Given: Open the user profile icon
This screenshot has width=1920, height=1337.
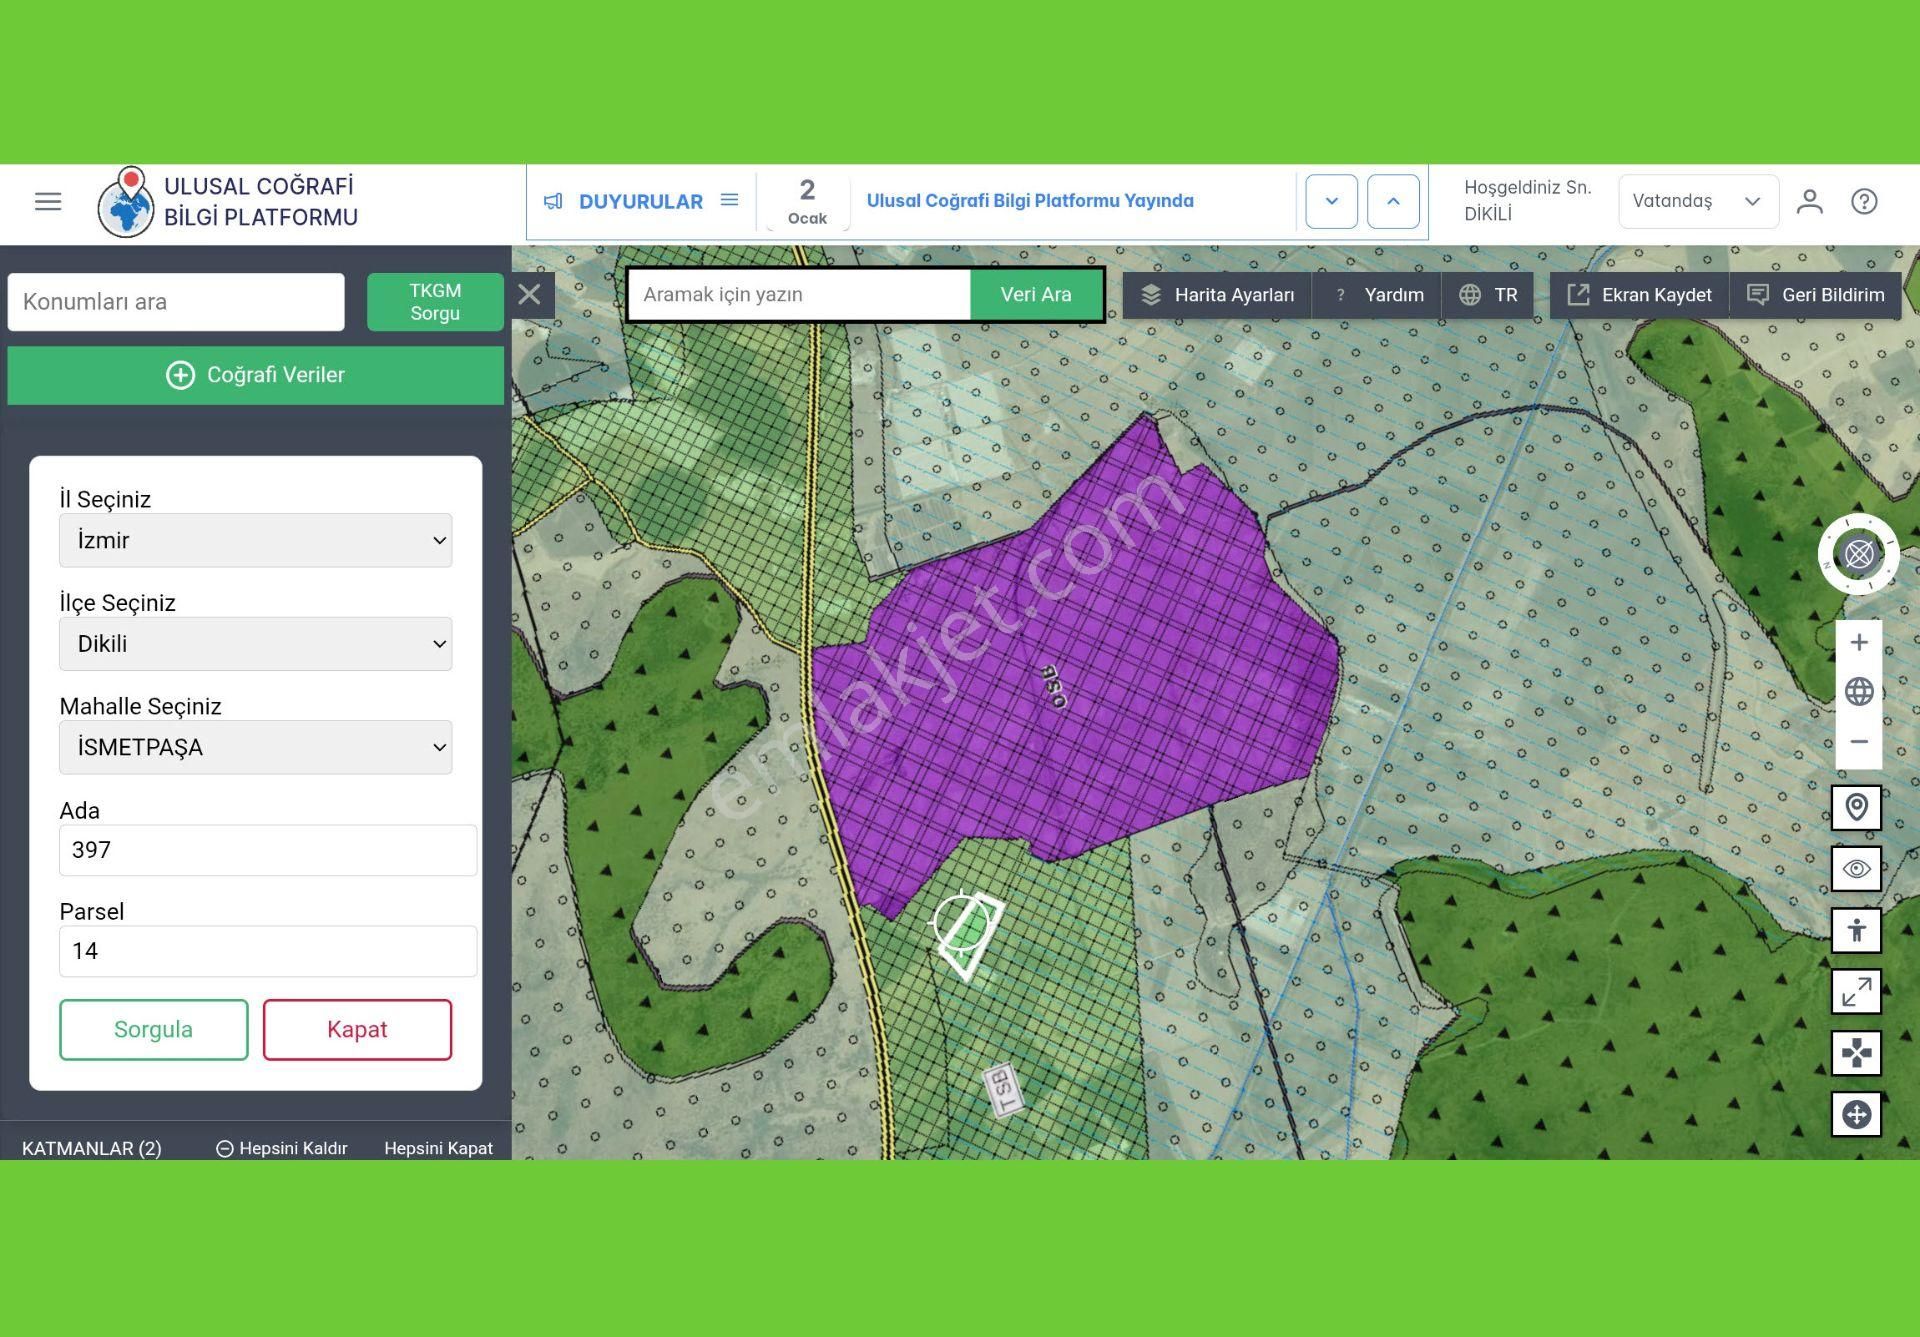Looking at the screenshot, I should 1809,202.
